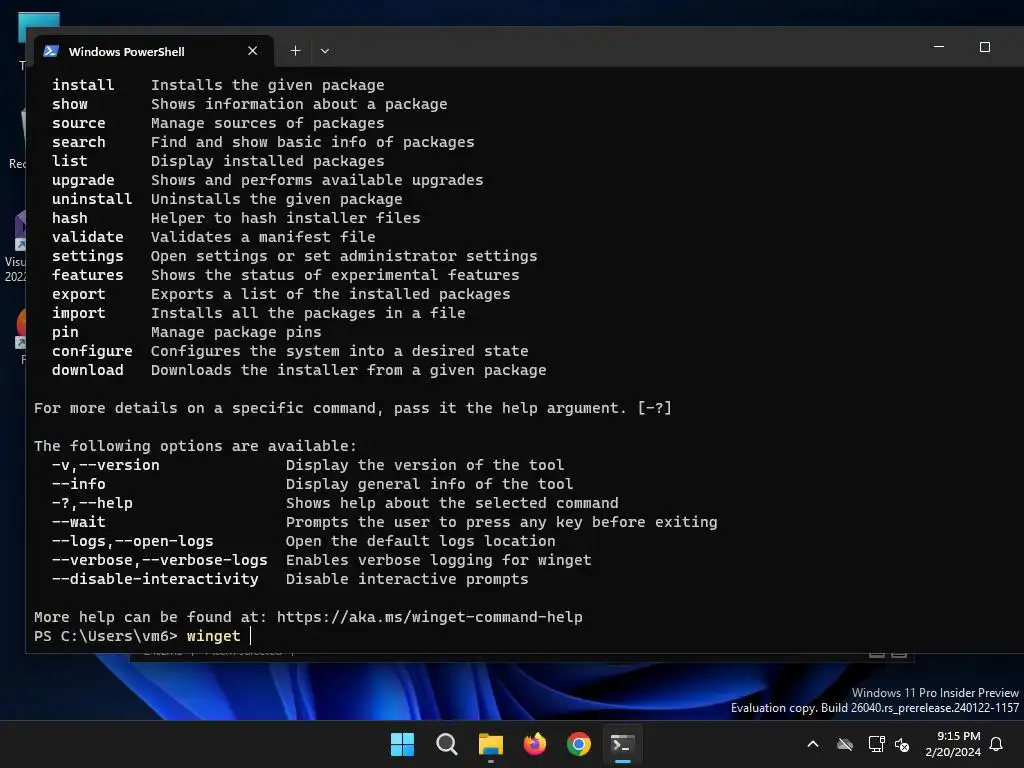Screen dimensions: 1024x768
Task: Open the Windows Start menu
Action: (402, 744)
